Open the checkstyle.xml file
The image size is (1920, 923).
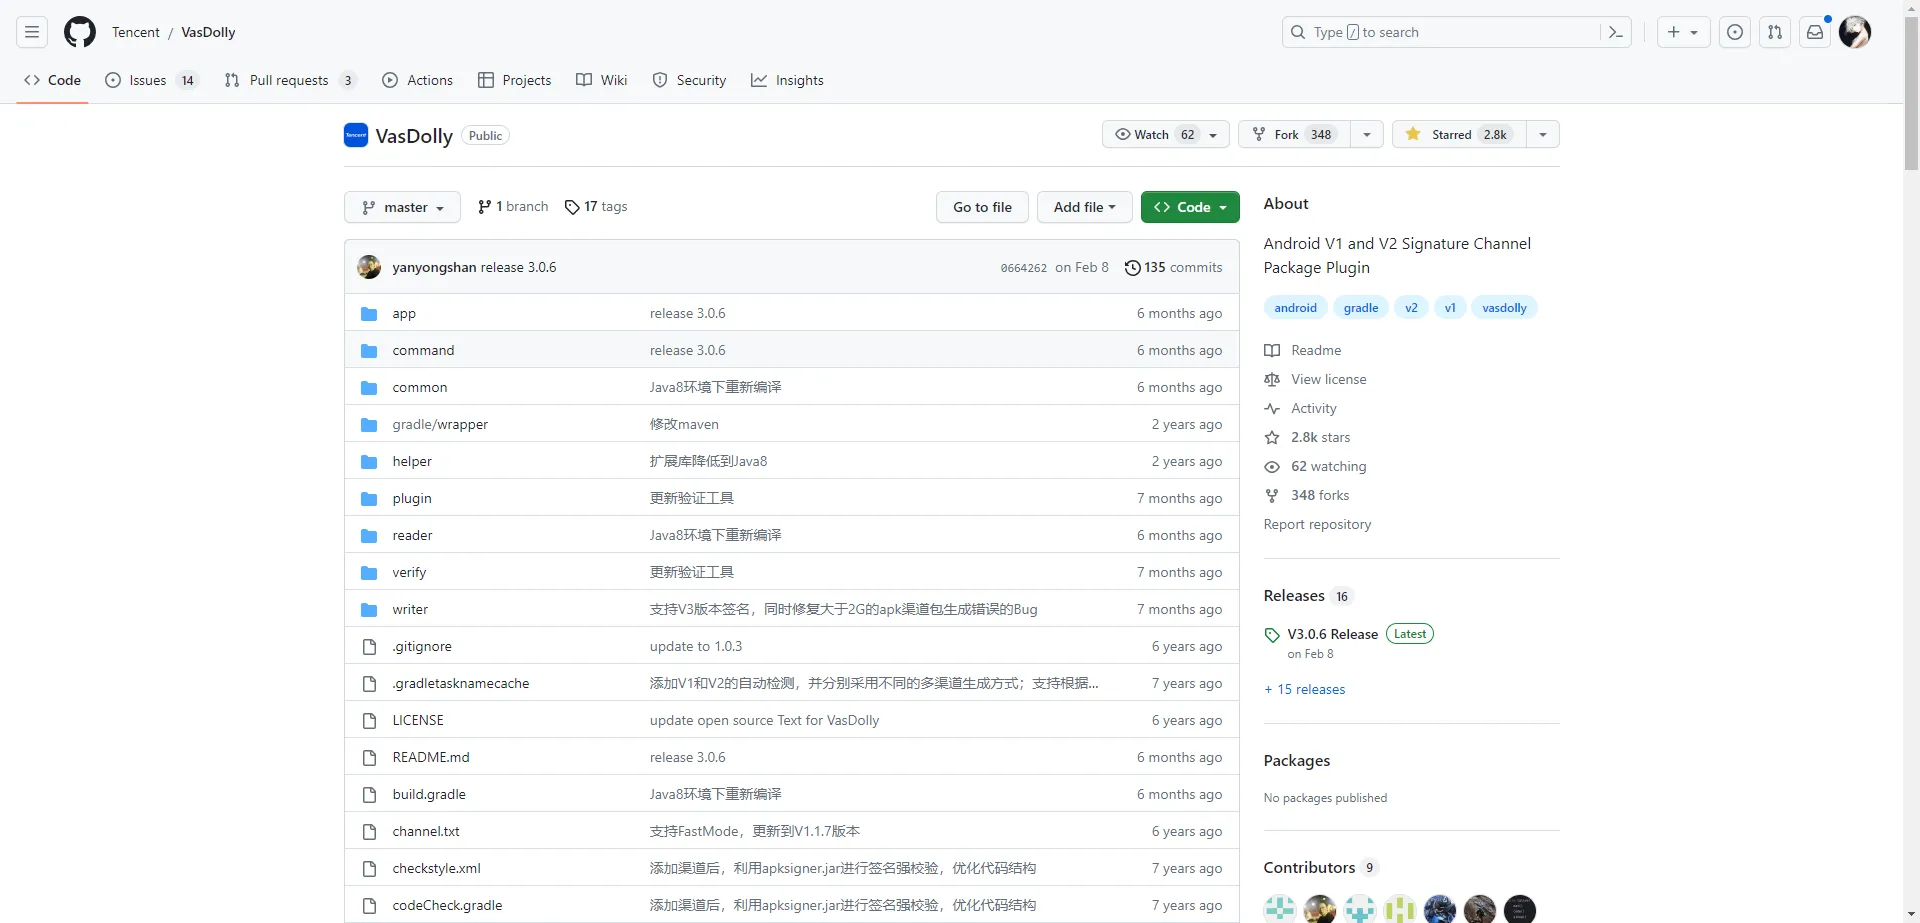(x=437, y=869)
